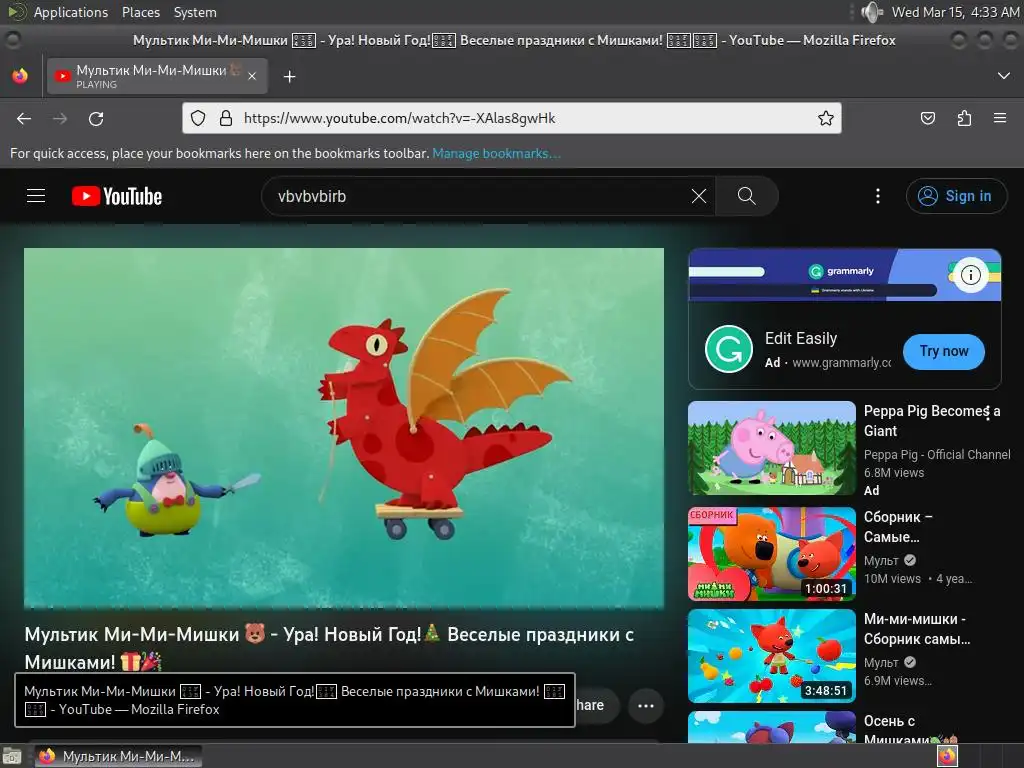Click the video player area
Viewport: 1024px width, 768px height.
344,428
